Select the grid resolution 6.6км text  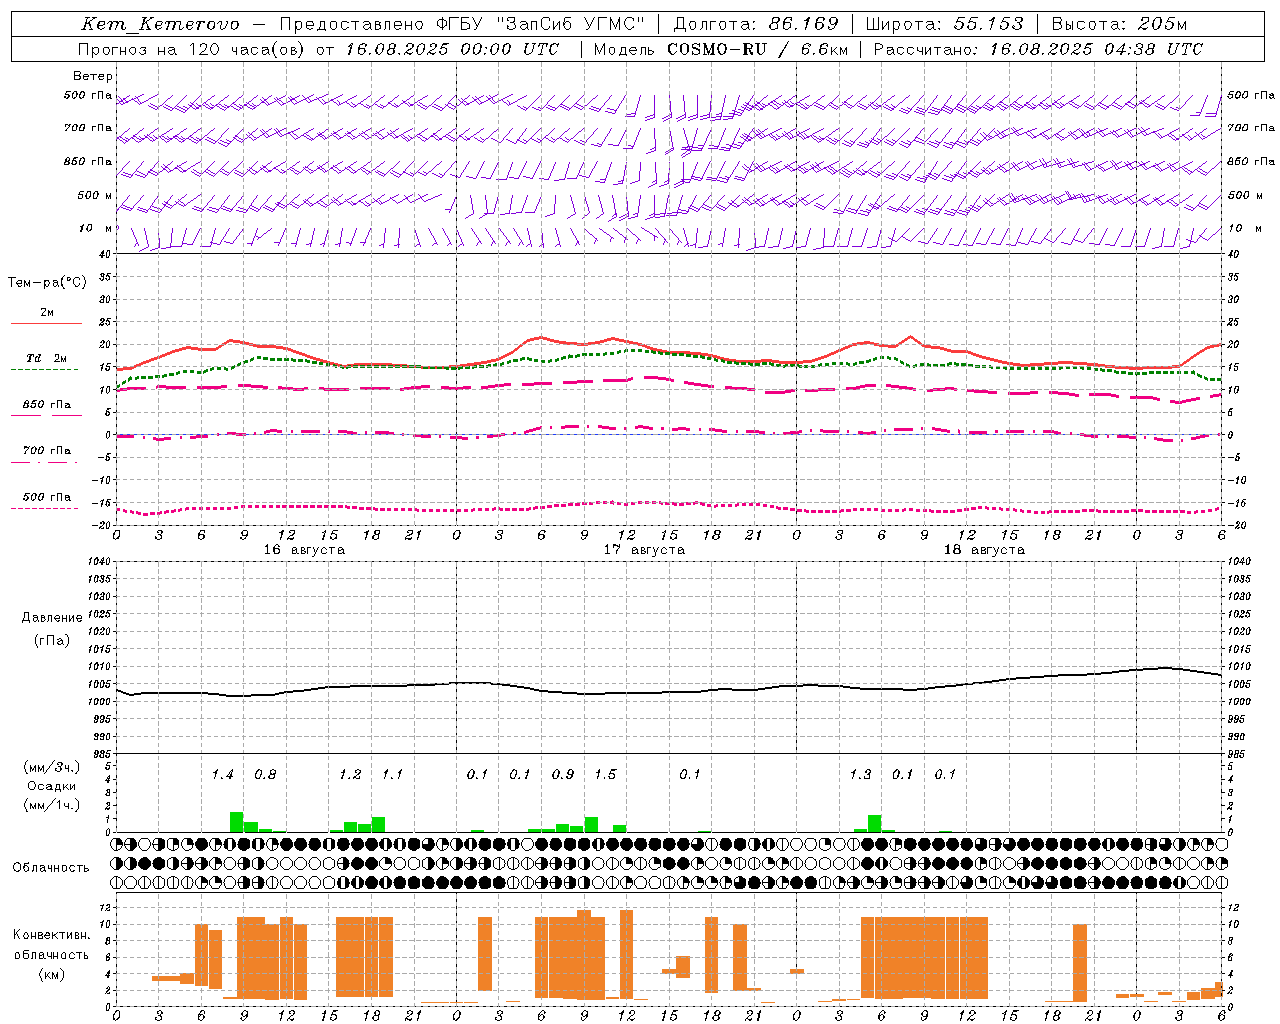(x=824, y=49)
